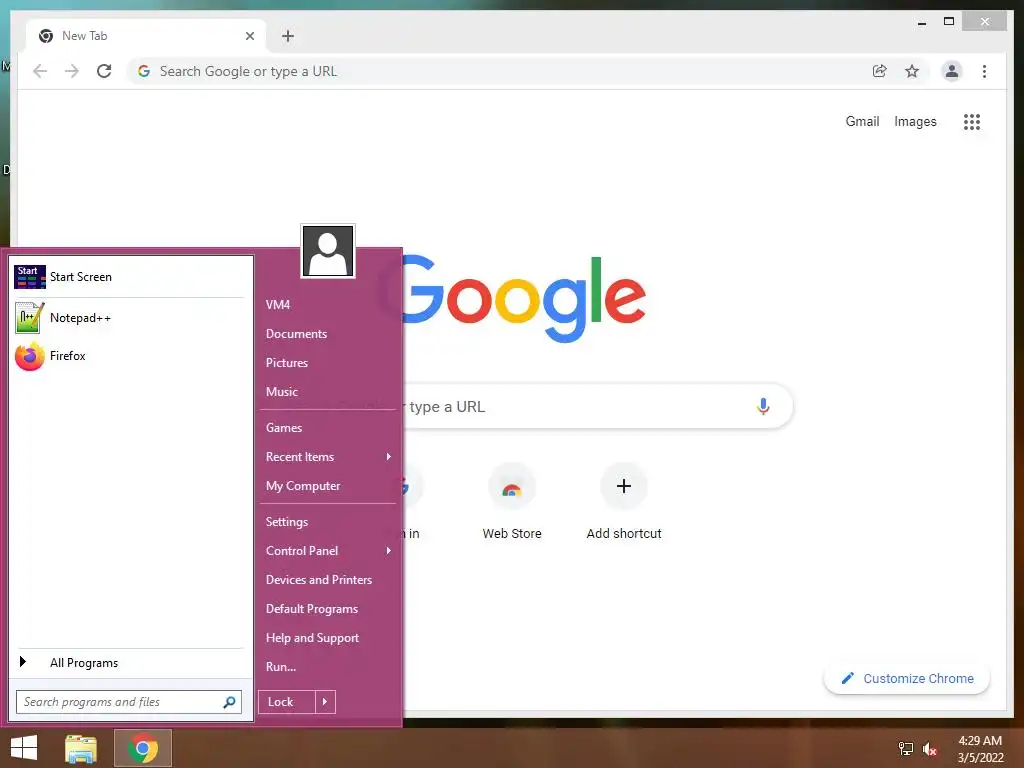
Task: Open the Web Store shortcut
Action: coord(512,502)
